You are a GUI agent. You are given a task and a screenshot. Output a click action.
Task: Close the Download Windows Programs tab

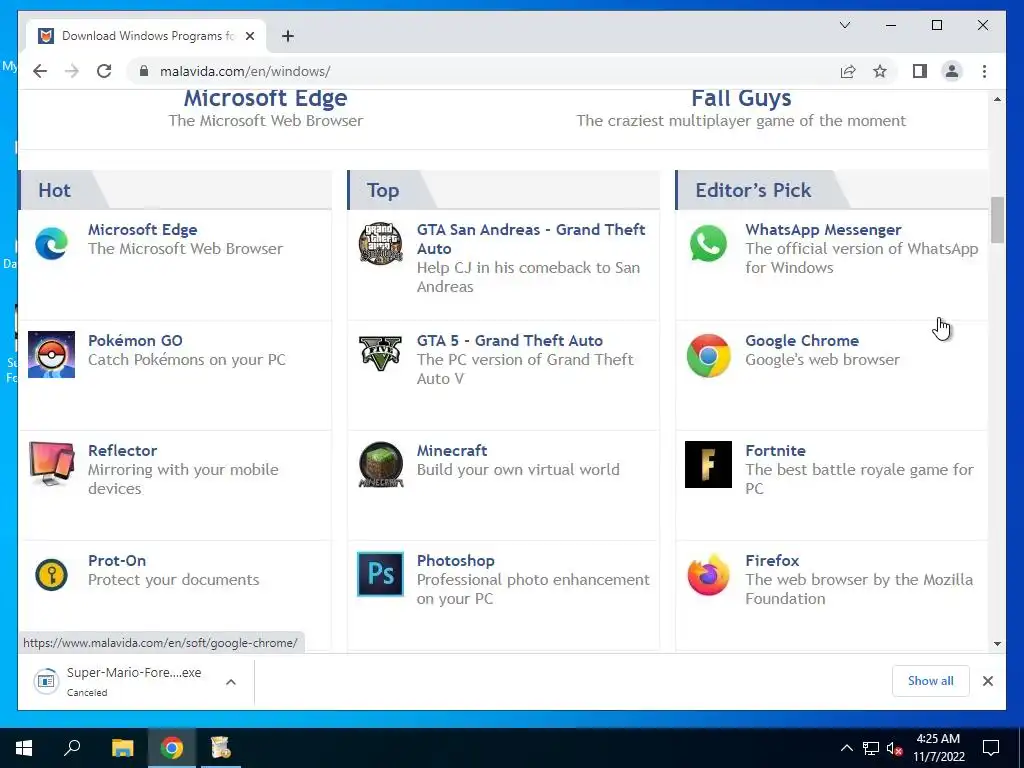click(x=249, y=36)
